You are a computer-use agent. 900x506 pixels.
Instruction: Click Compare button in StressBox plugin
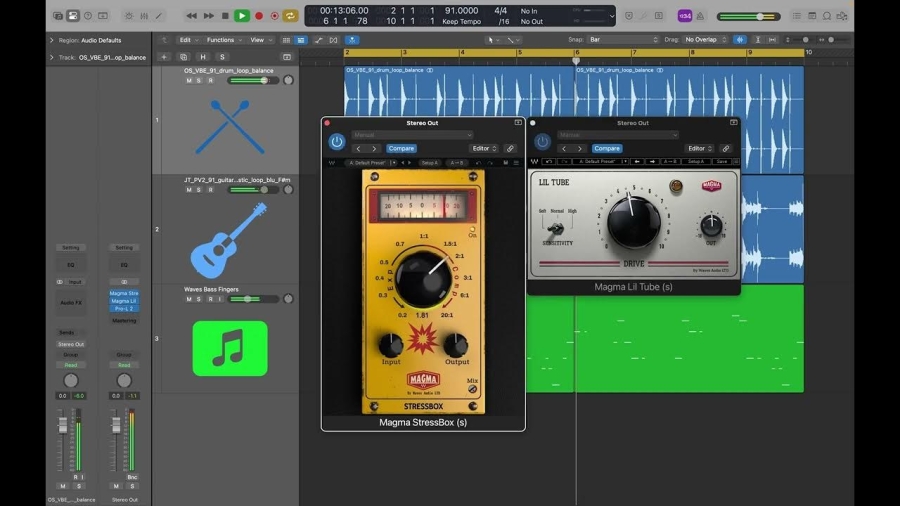[x=401, y=149]
